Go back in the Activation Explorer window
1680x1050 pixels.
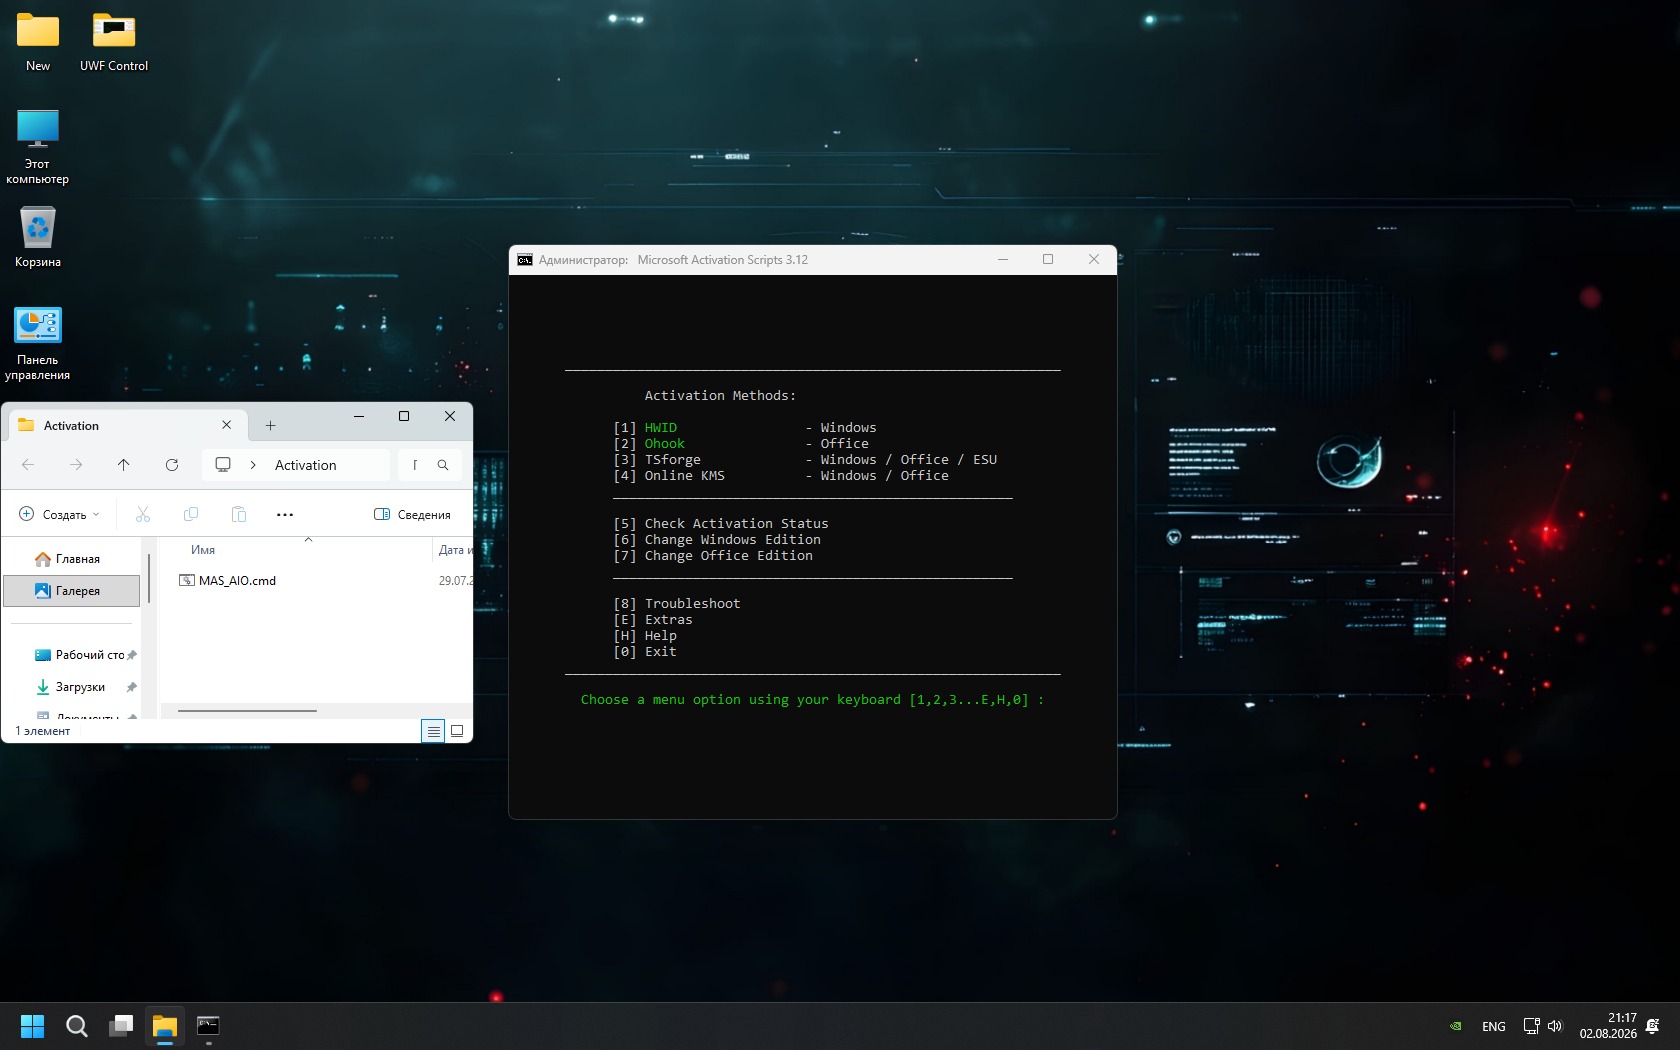tap(28, 465)
